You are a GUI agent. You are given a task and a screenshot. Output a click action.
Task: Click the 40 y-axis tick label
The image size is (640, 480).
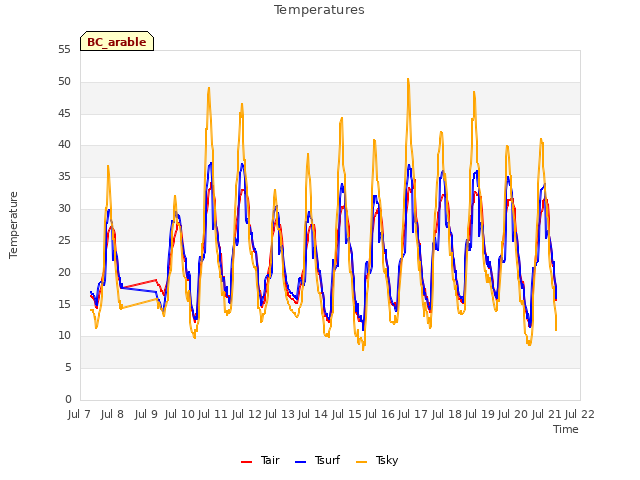coord(64,144)
